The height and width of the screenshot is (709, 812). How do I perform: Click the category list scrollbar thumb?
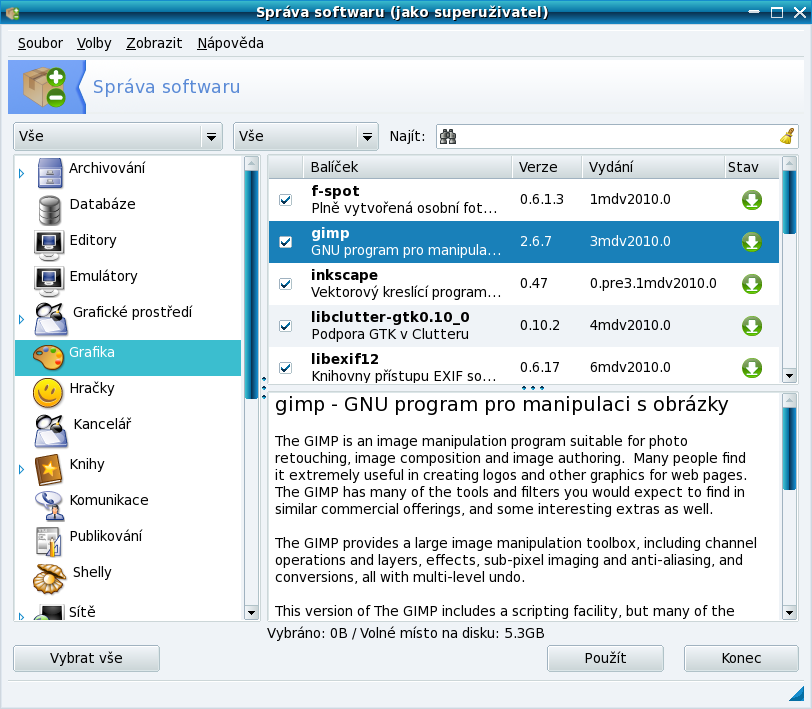[x=251, y=284]
